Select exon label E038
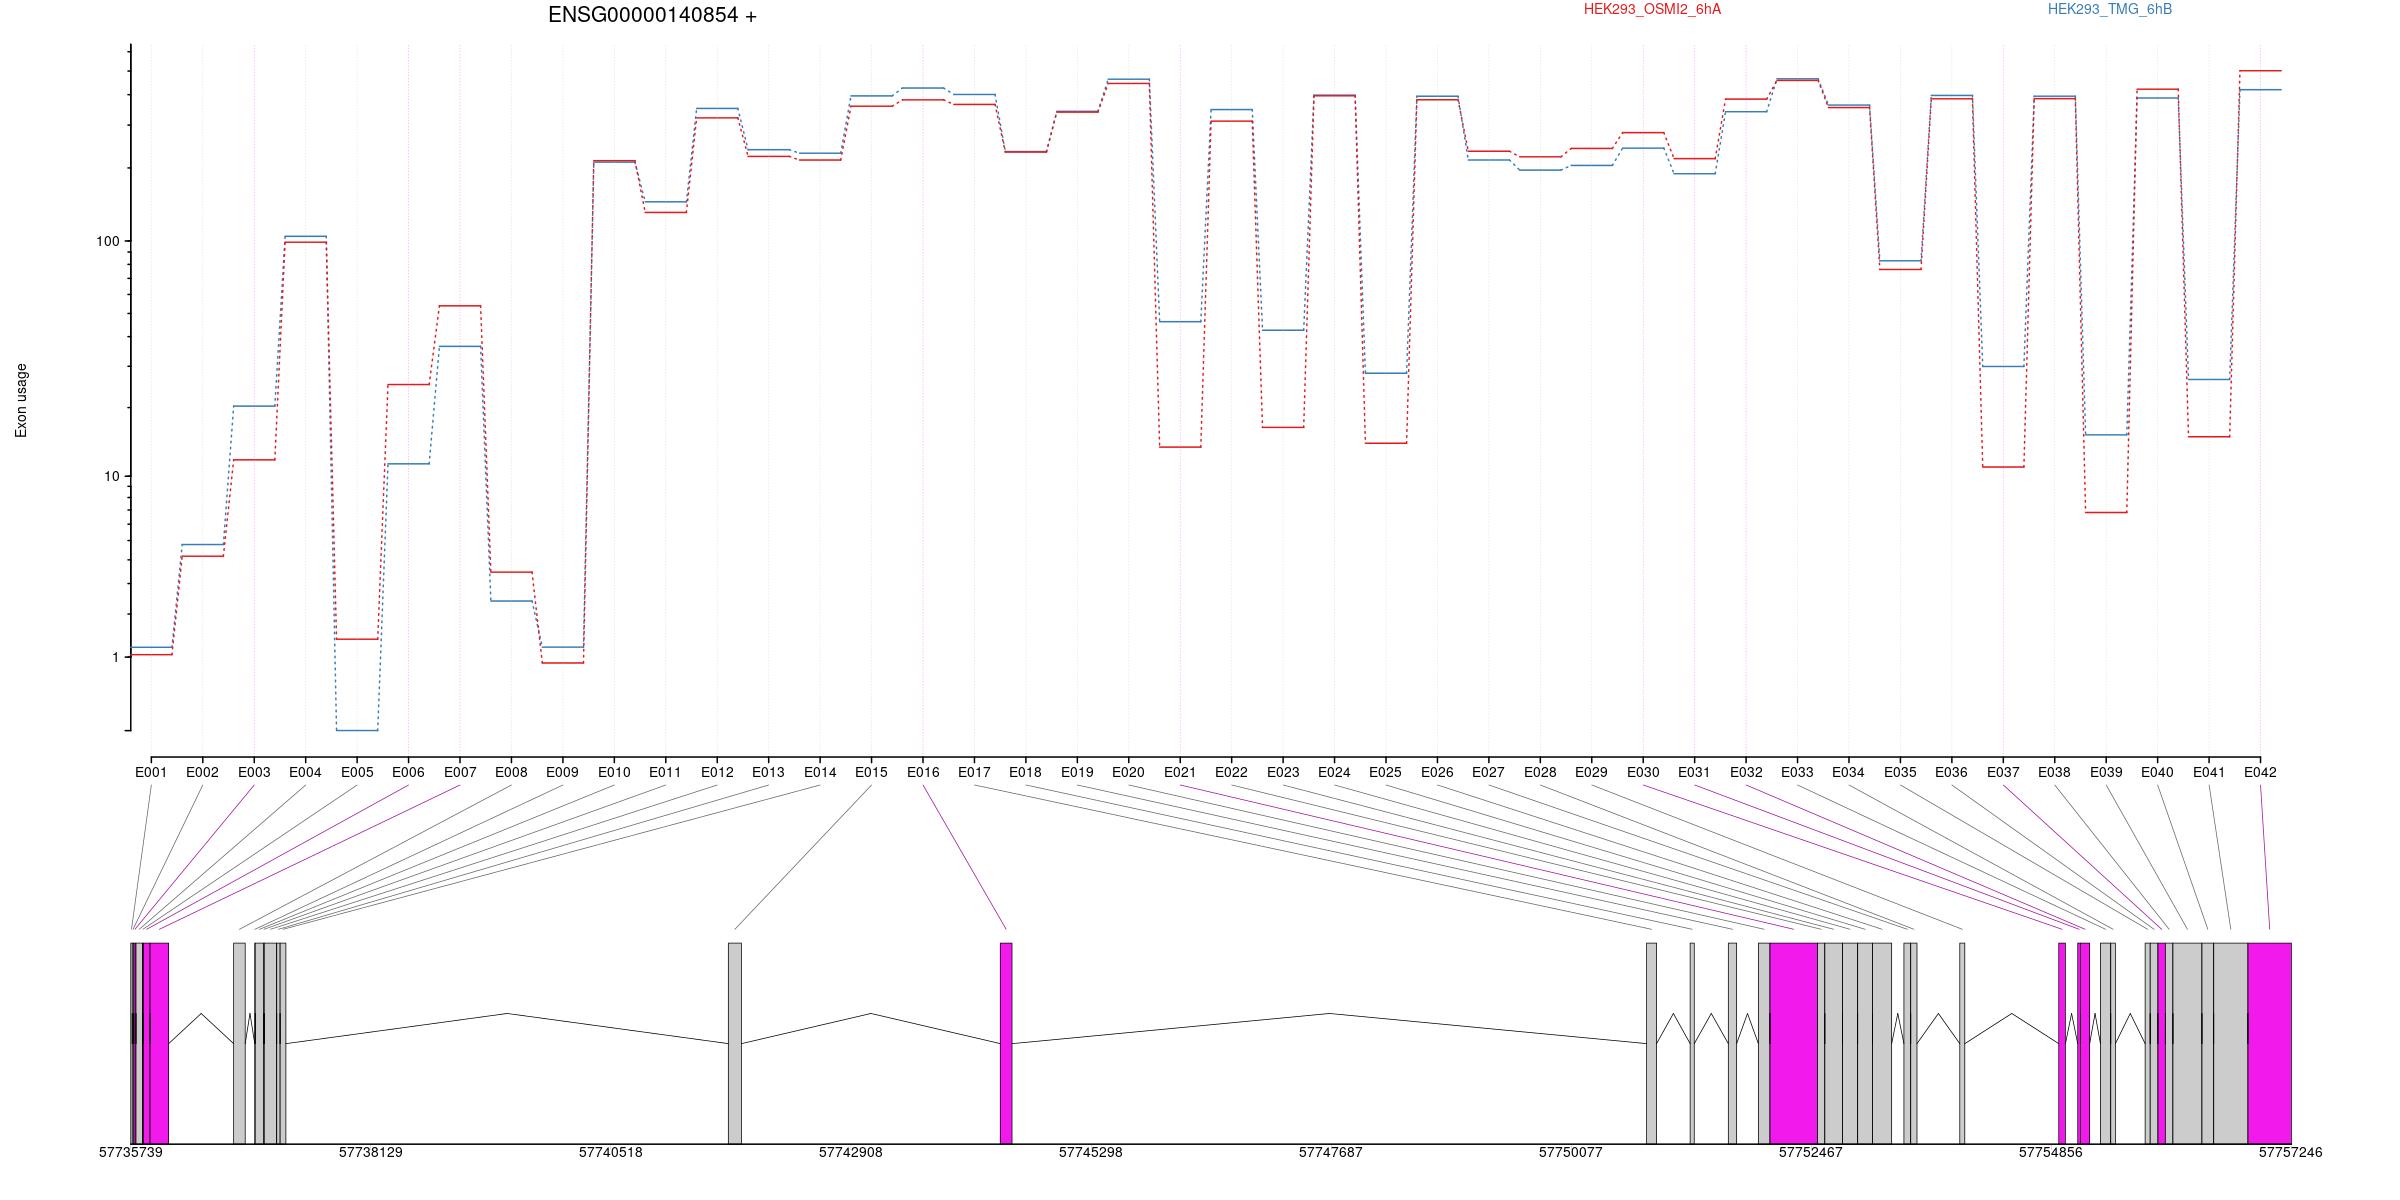The width and height of the screenshot is (2400, 1200). [x=2054, y=772]
